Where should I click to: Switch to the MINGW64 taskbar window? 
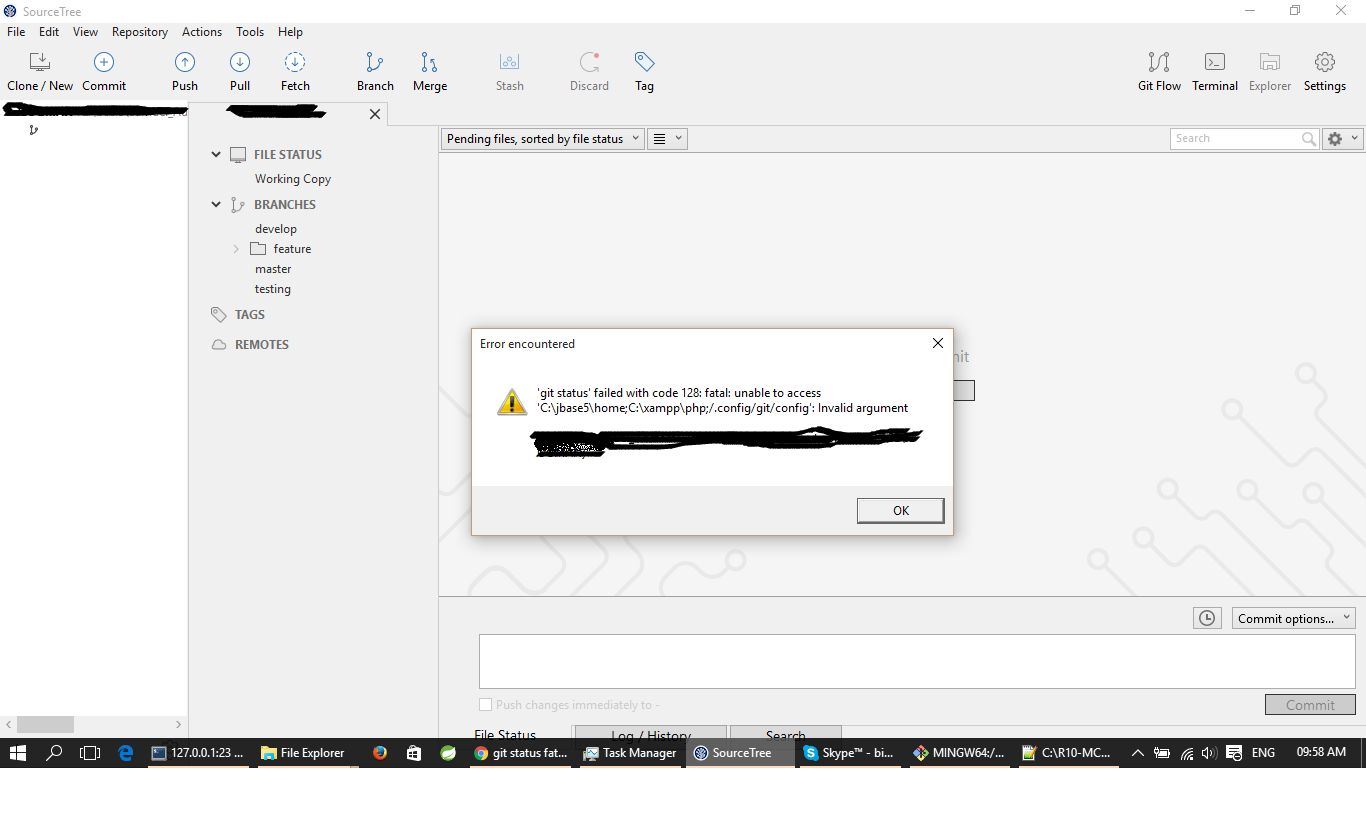(x=959, y=753)
